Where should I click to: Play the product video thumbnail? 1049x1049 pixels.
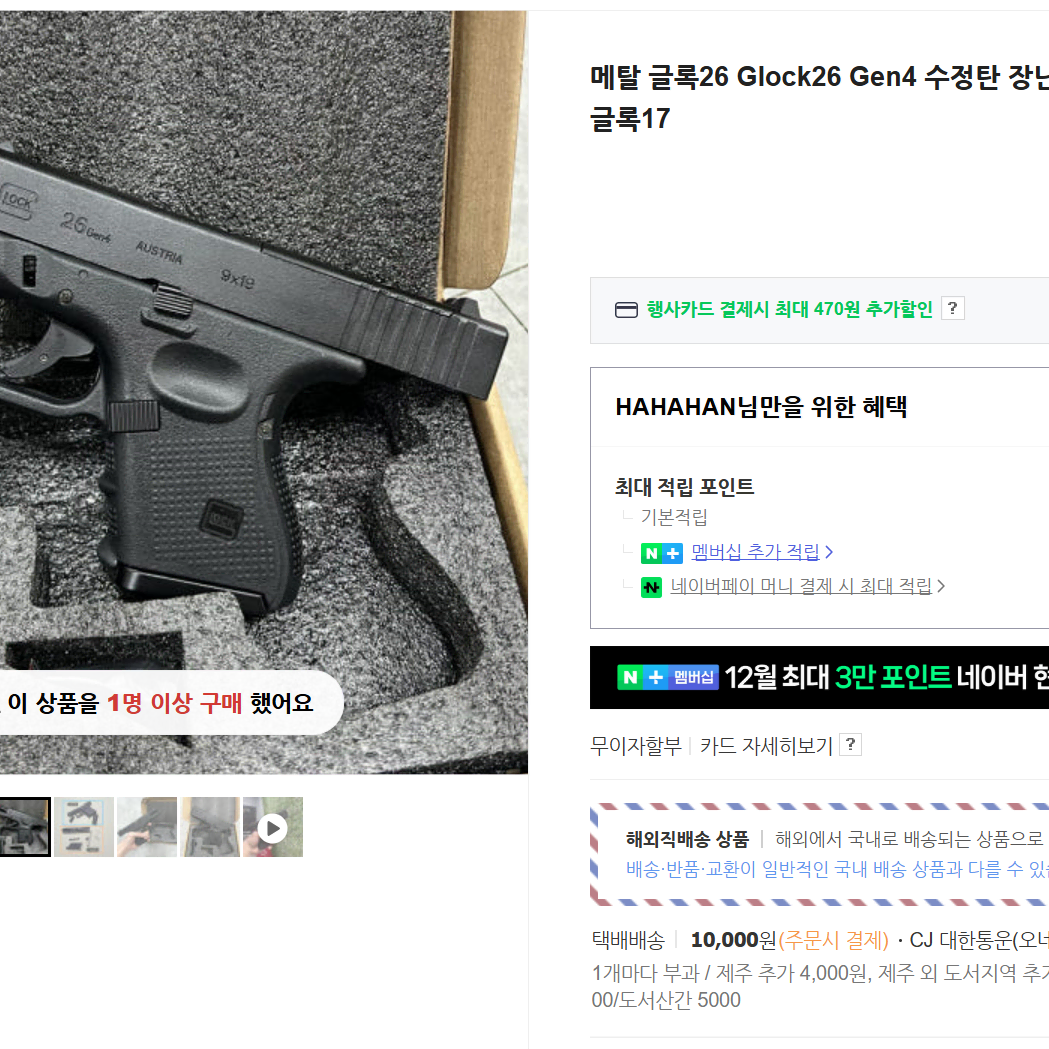273,827
